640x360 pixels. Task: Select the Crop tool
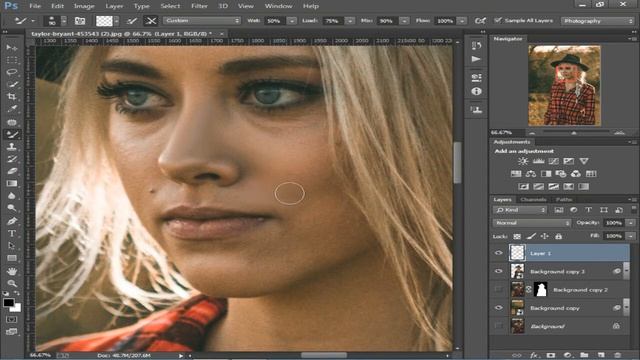point(12,97)
